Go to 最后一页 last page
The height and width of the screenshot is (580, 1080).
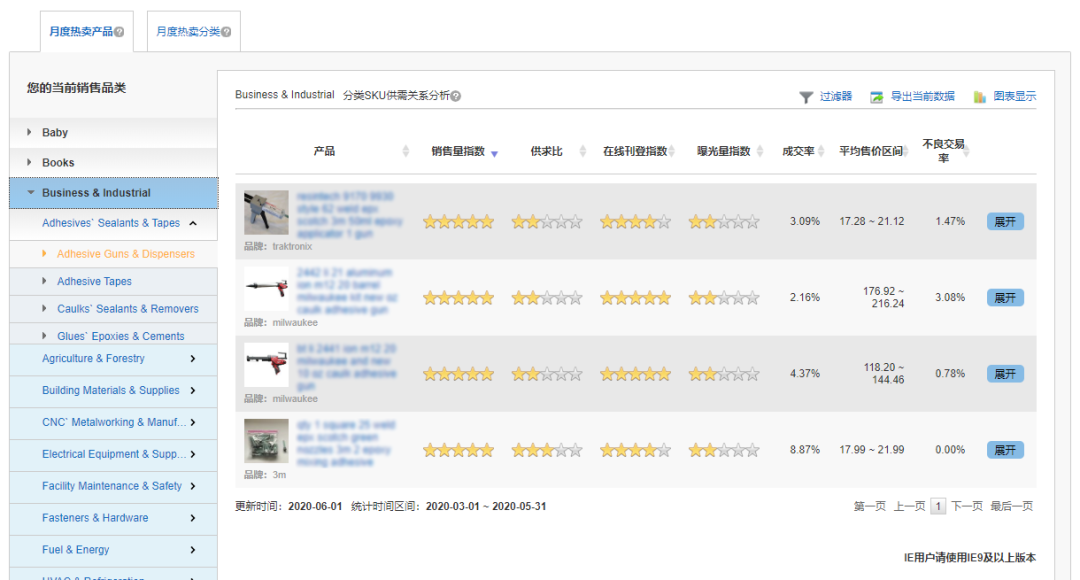(x=1012, y=506)
